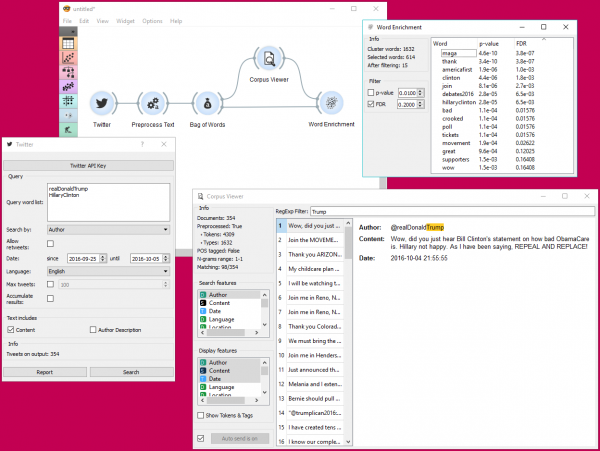Select the Preprocess Text widget node

tap(152, 103)
